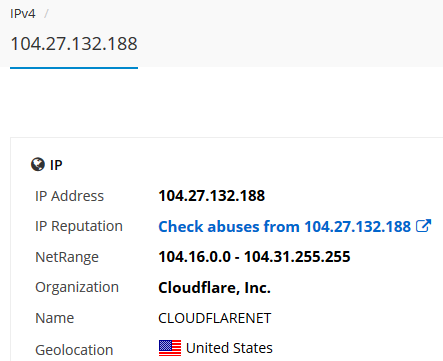Click the IP section heading text

(56, 165)
